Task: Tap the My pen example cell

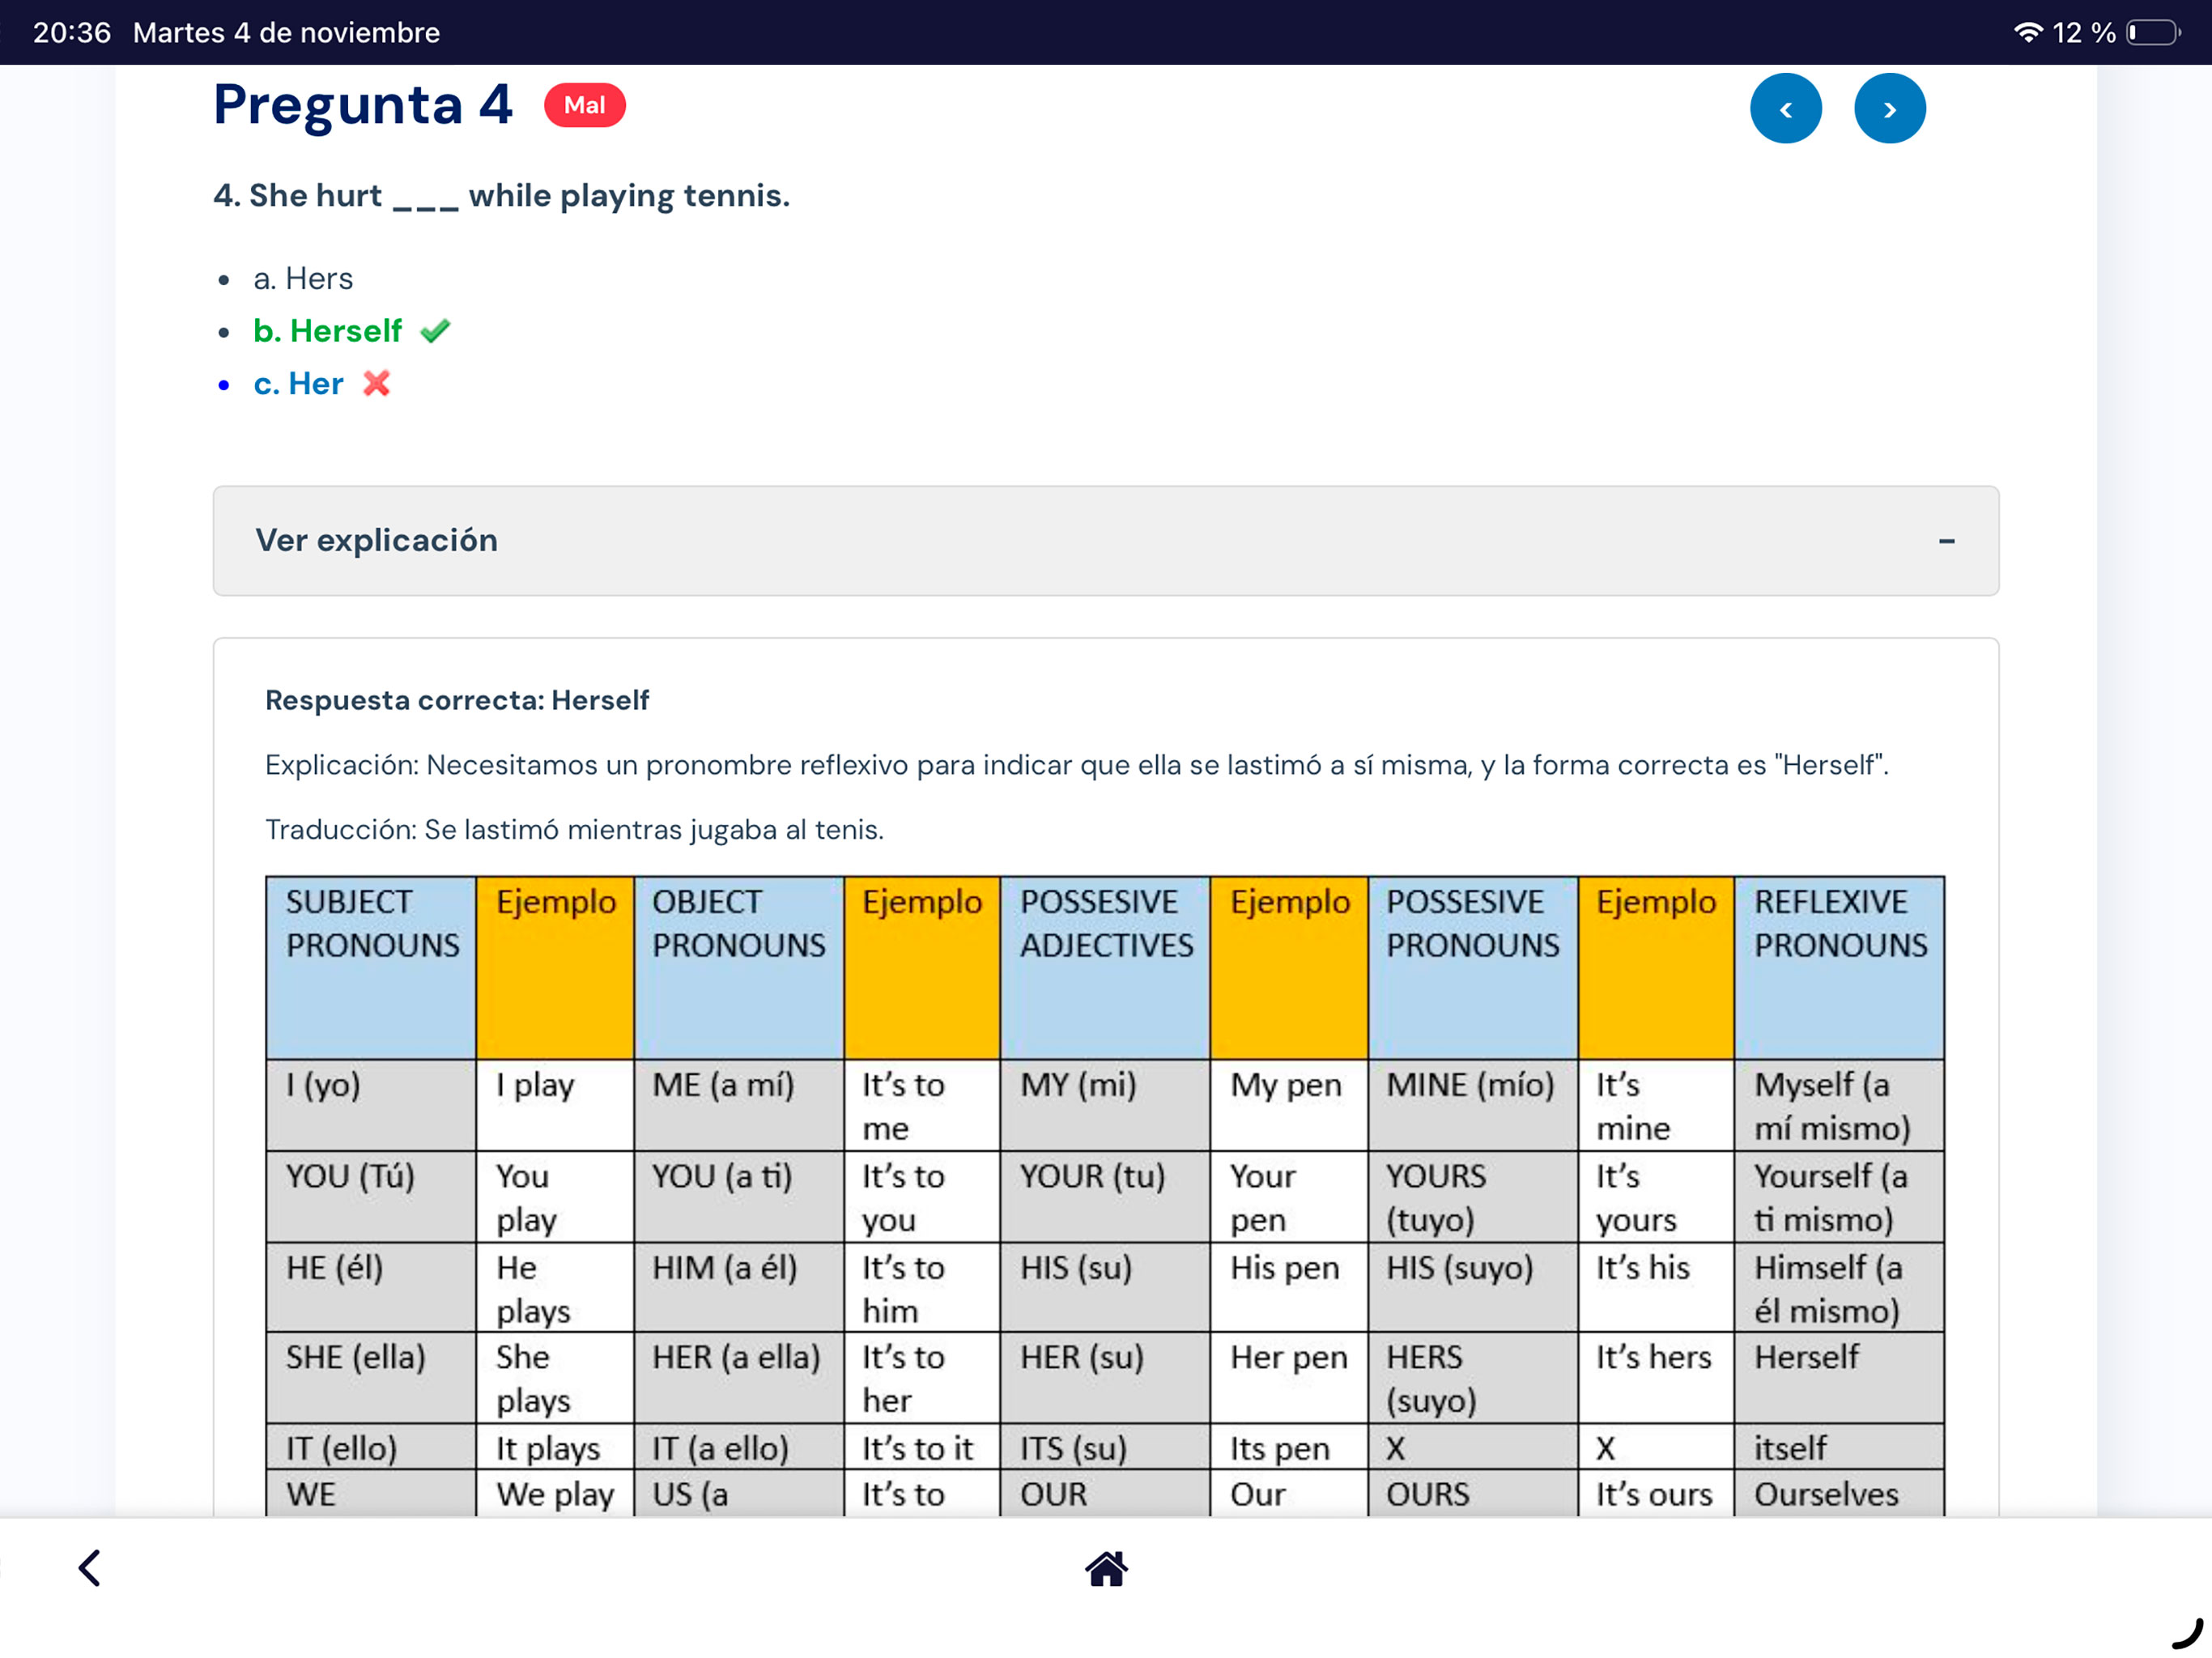Action: click(1289, 1105)
